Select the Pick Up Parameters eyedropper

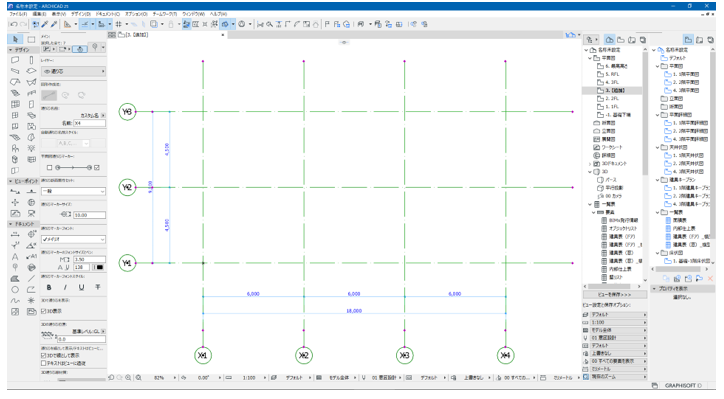pos(45,24)
